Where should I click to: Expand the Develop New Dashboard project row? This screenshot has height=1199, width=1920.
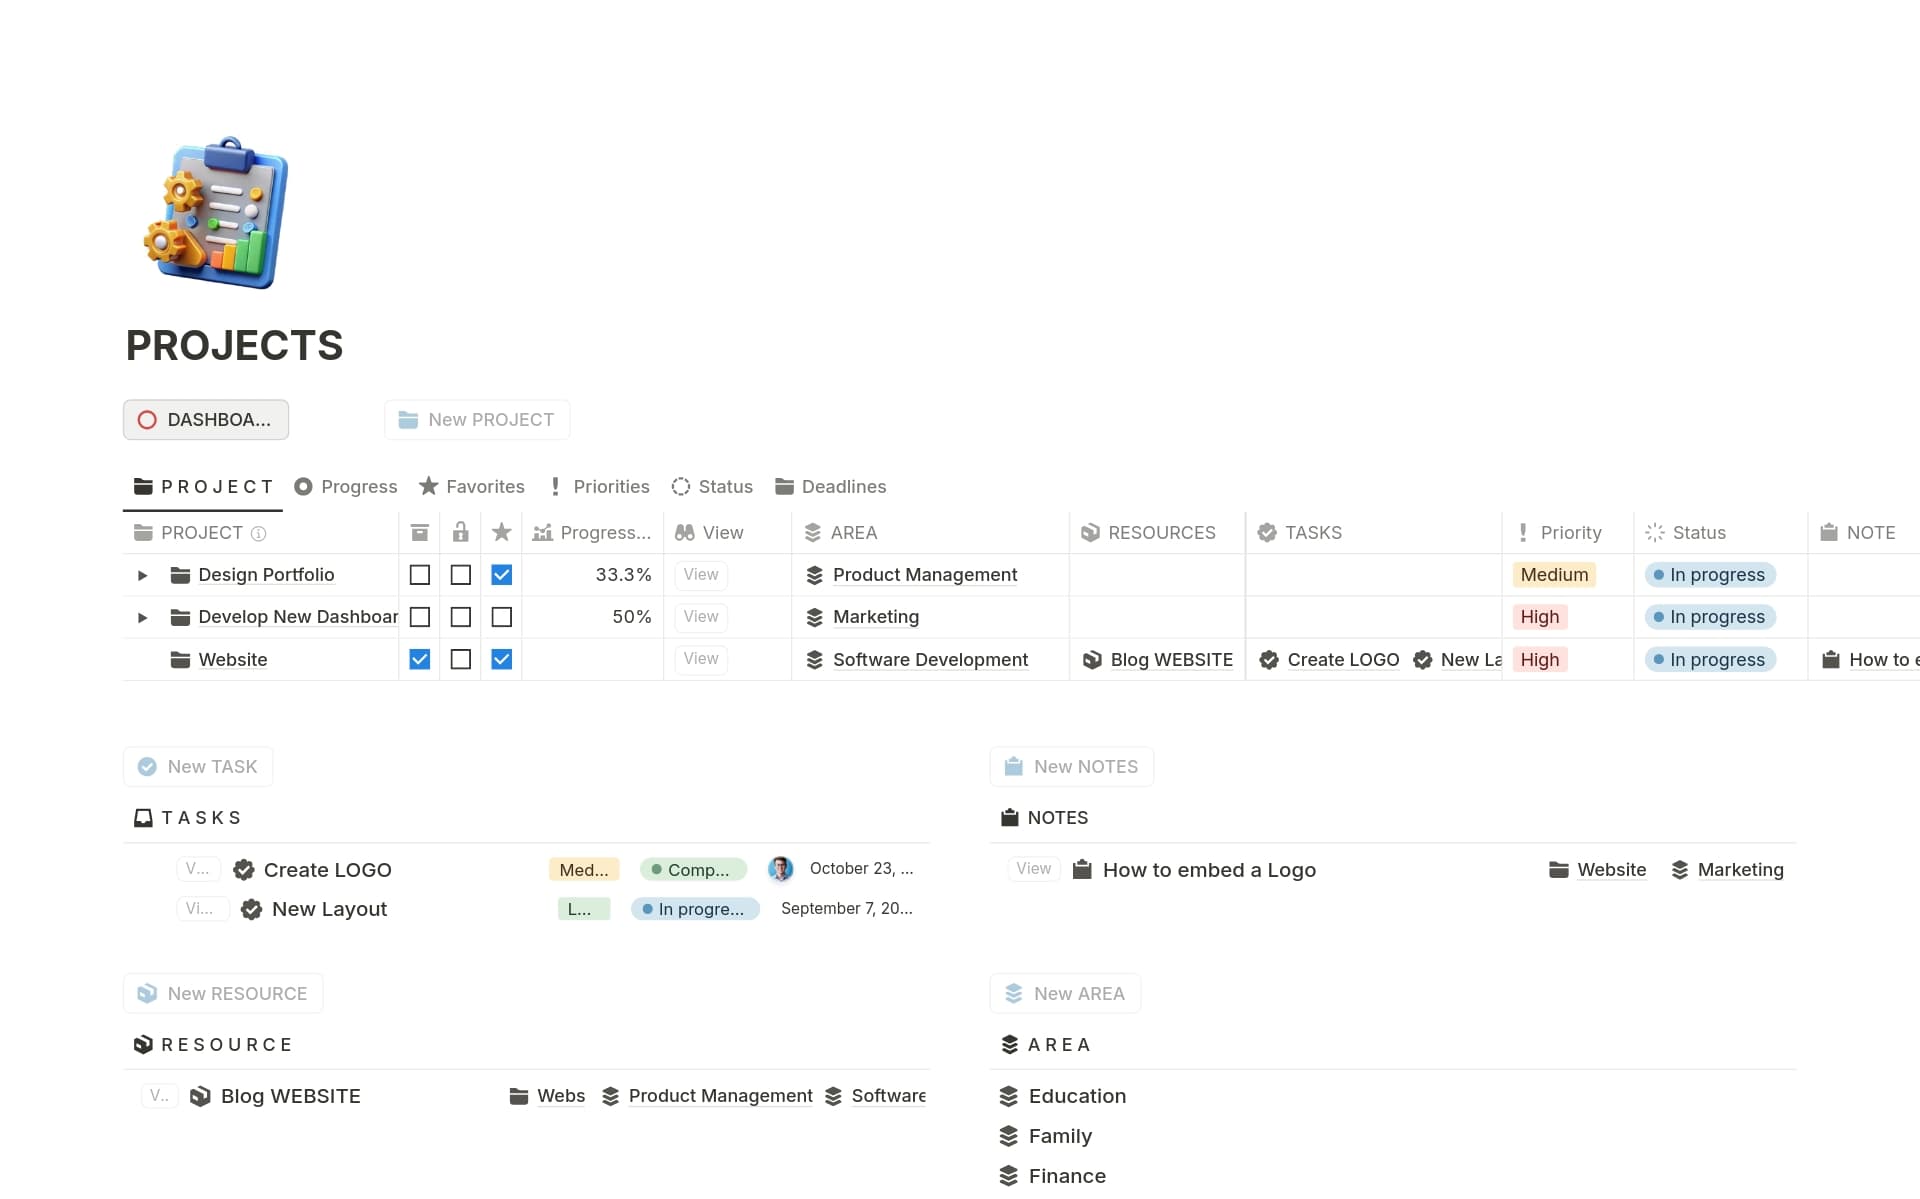coord(142,617)
